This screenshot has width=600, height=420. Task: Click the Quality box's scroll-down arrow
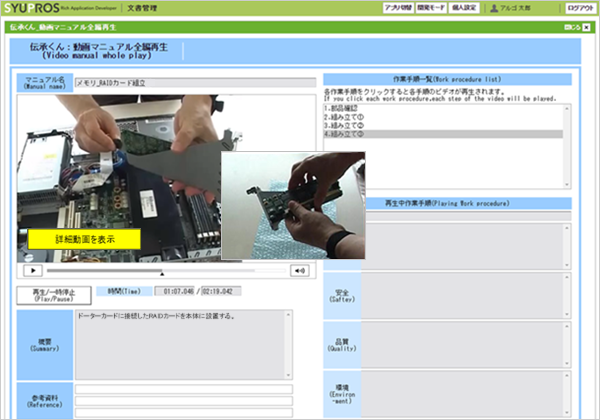[567, 363]
